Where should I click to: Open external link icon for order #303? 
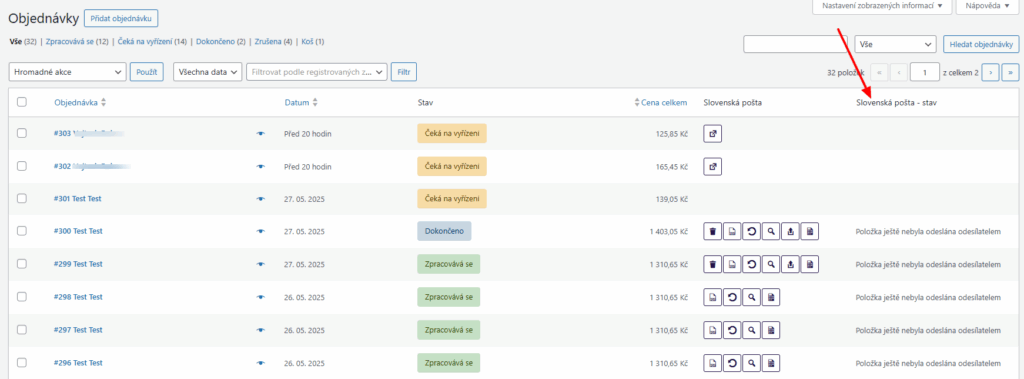tap(712, 133)
